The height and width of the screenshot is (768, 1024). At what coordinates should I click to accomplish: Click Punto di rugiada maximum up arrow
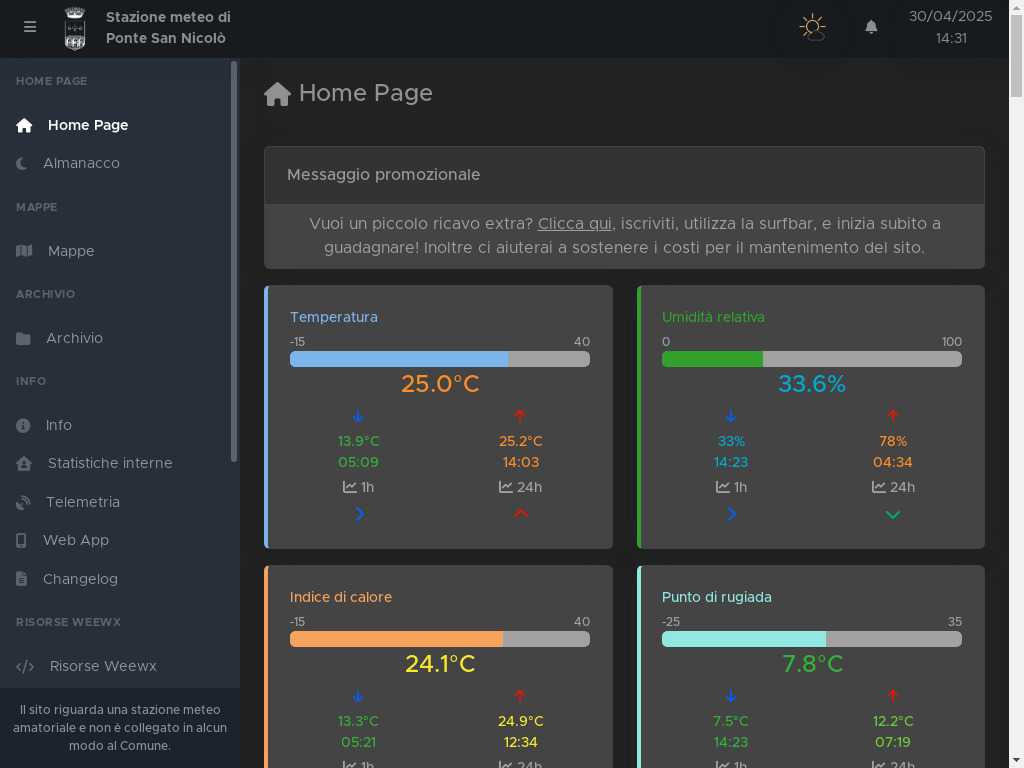tap(893, 696)
